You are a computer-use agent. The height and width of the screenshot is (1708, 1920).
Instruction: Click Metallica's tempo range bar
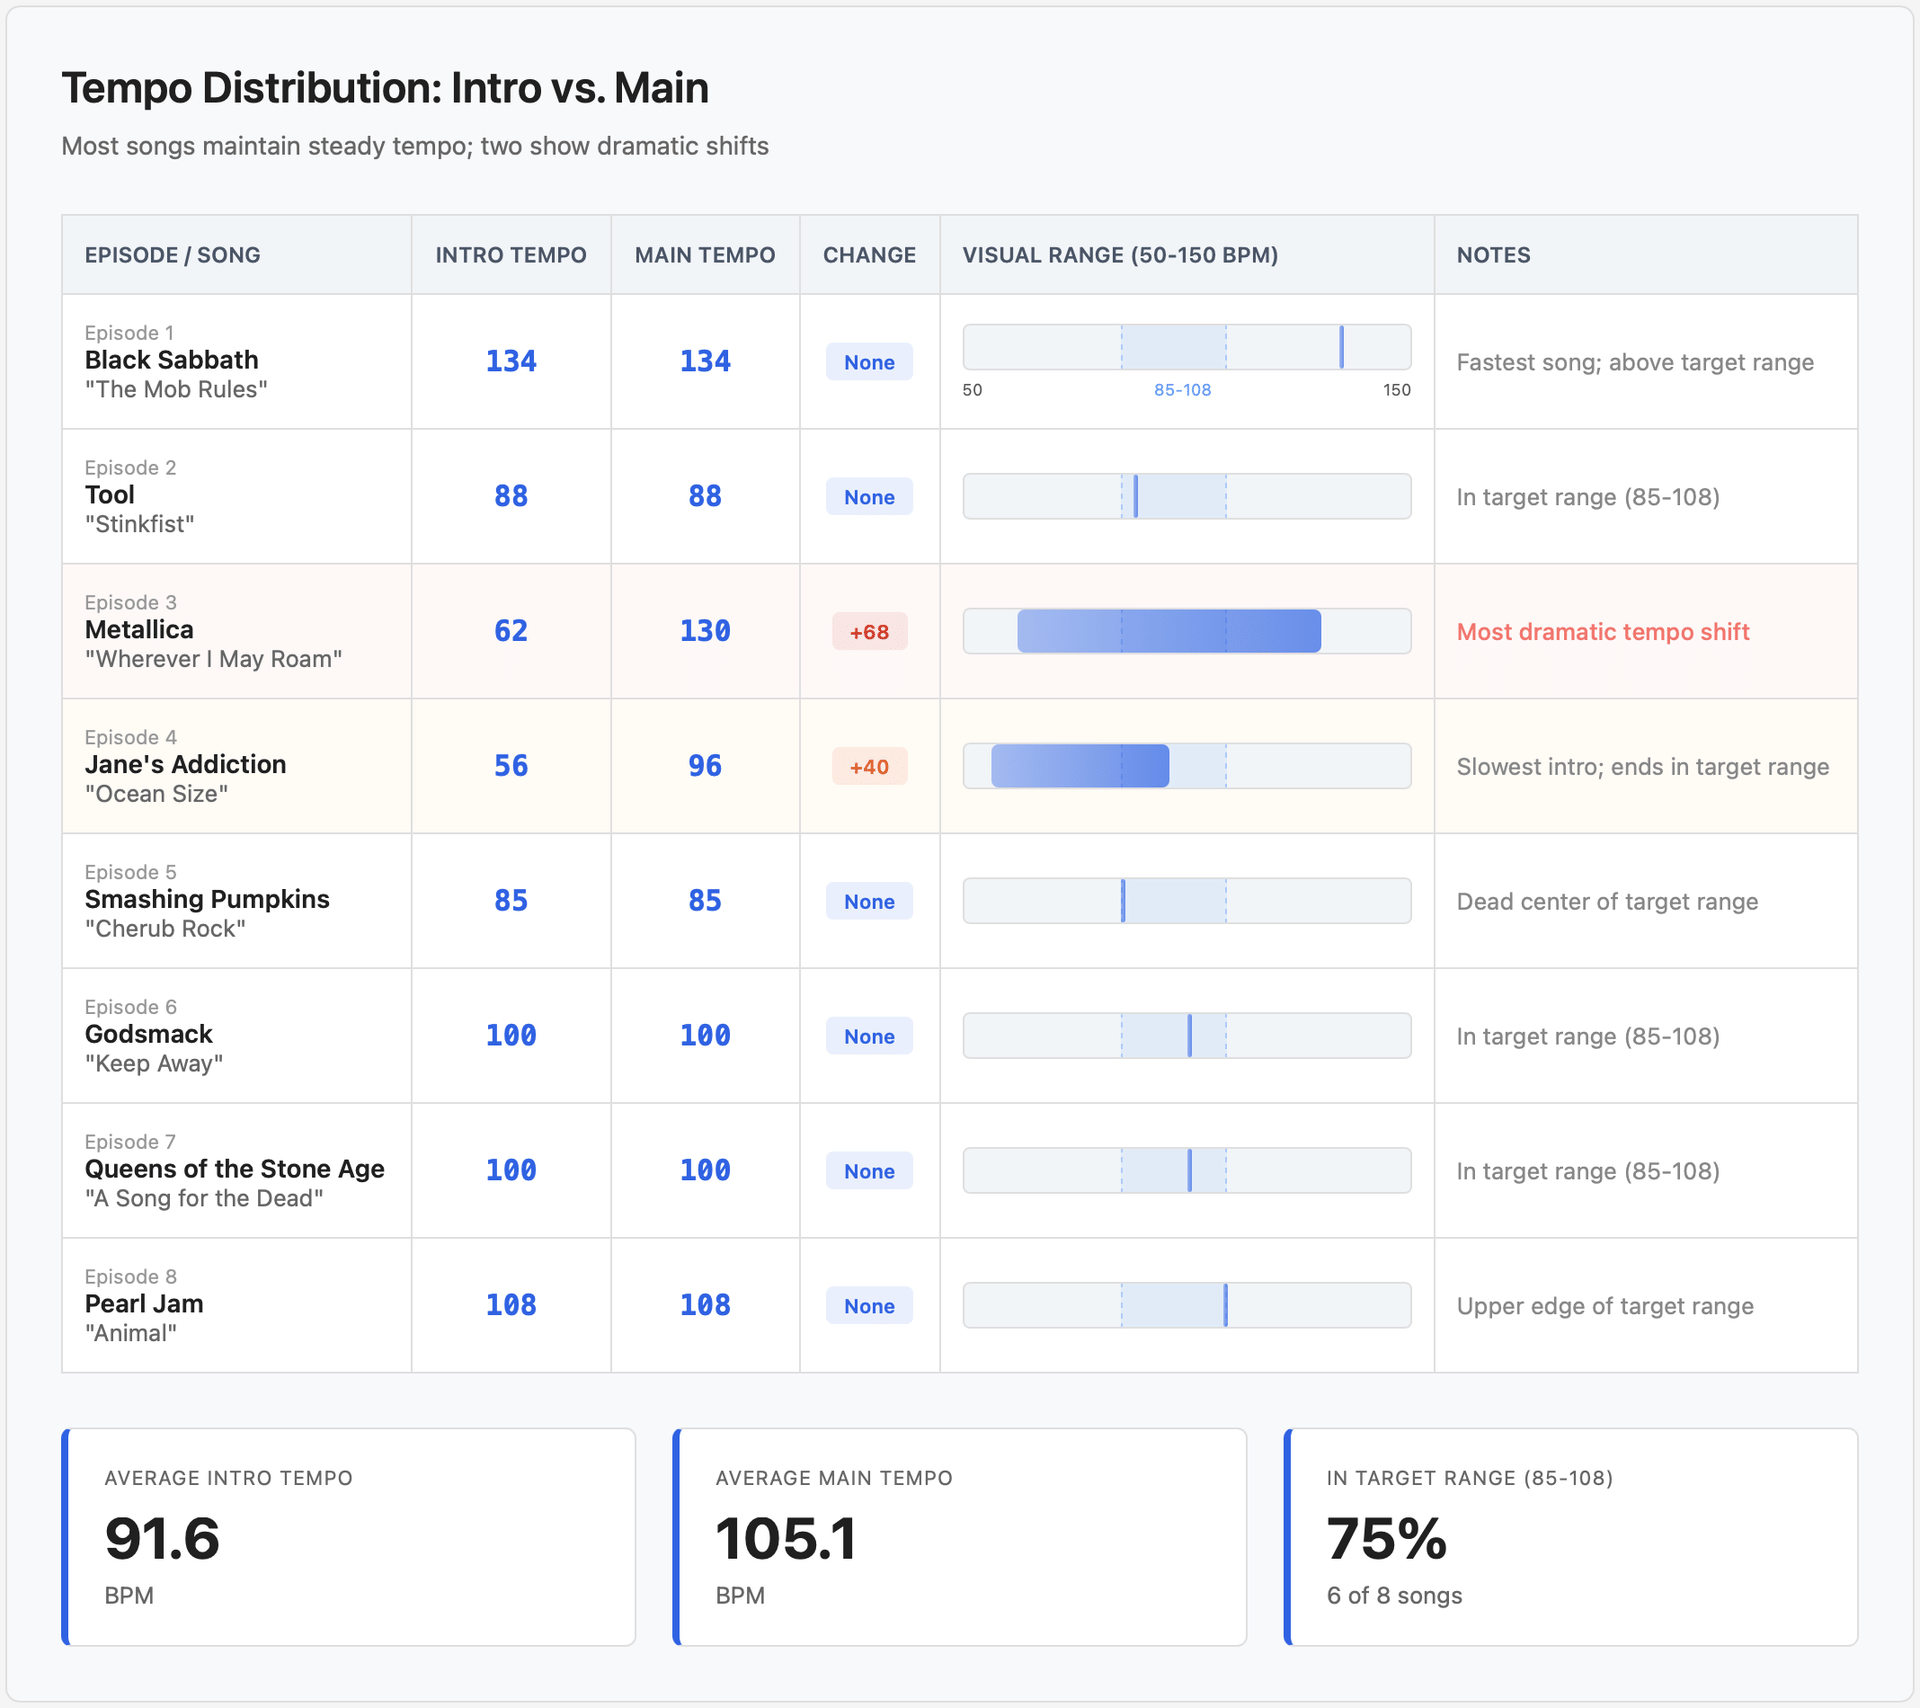[1168, 631]
